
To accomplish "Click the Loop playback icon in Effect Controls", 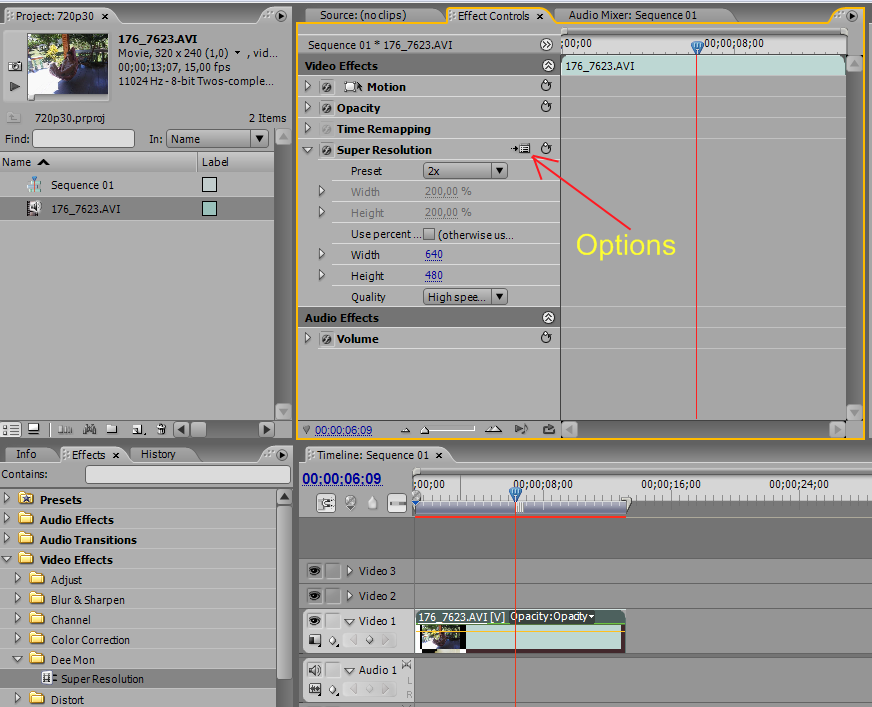I will [549, 430].
